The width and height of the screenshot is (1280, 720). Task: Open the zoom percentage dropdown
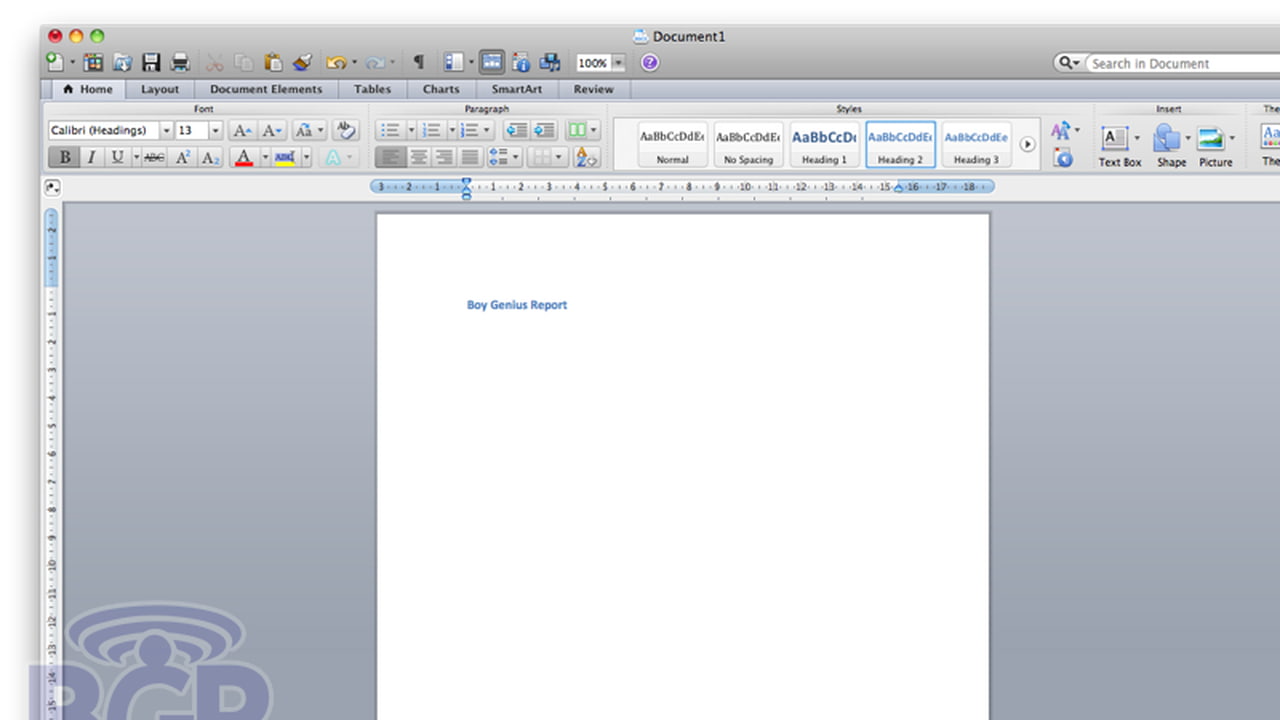pyautogui.click(x=618, y=63)
